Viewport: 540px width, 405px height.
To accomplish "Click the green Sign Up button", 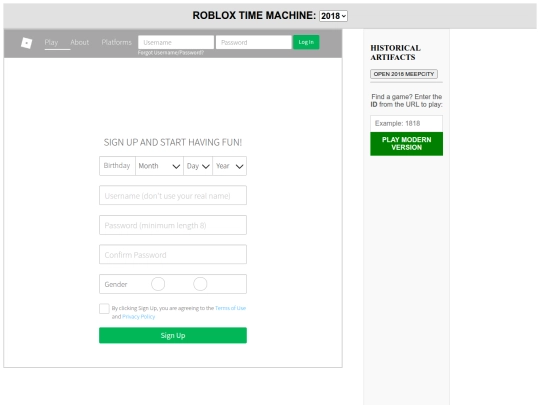I will (173, 335).
